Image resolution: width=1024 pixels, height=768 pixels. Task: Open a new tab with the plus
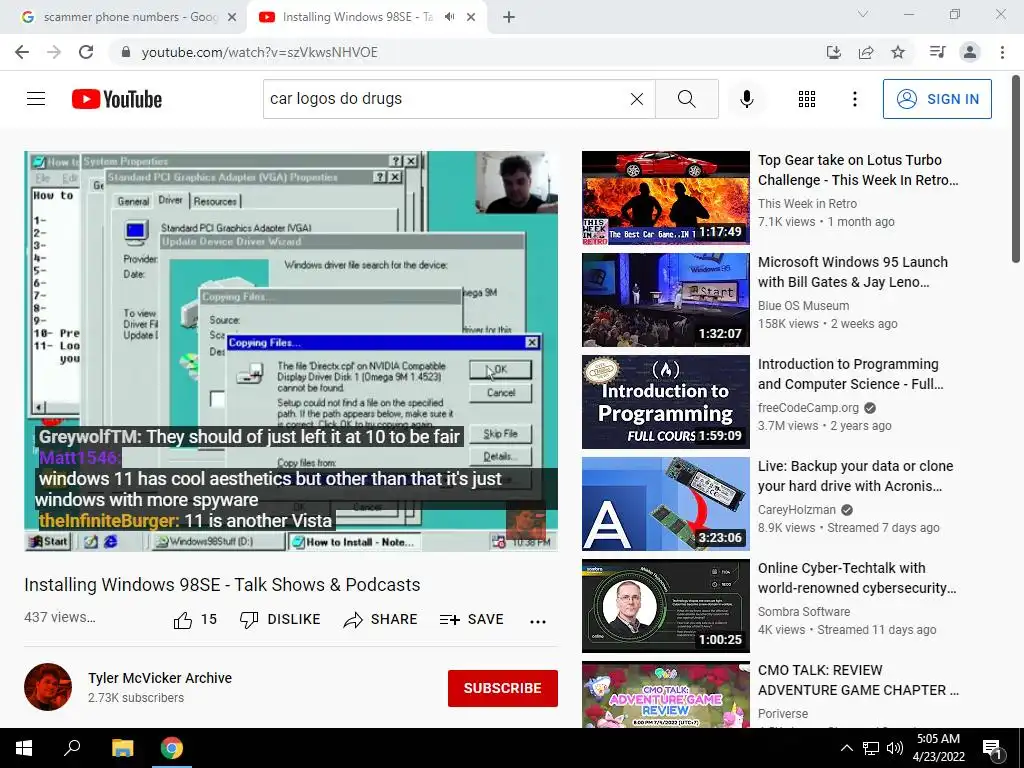pos(509,17)
